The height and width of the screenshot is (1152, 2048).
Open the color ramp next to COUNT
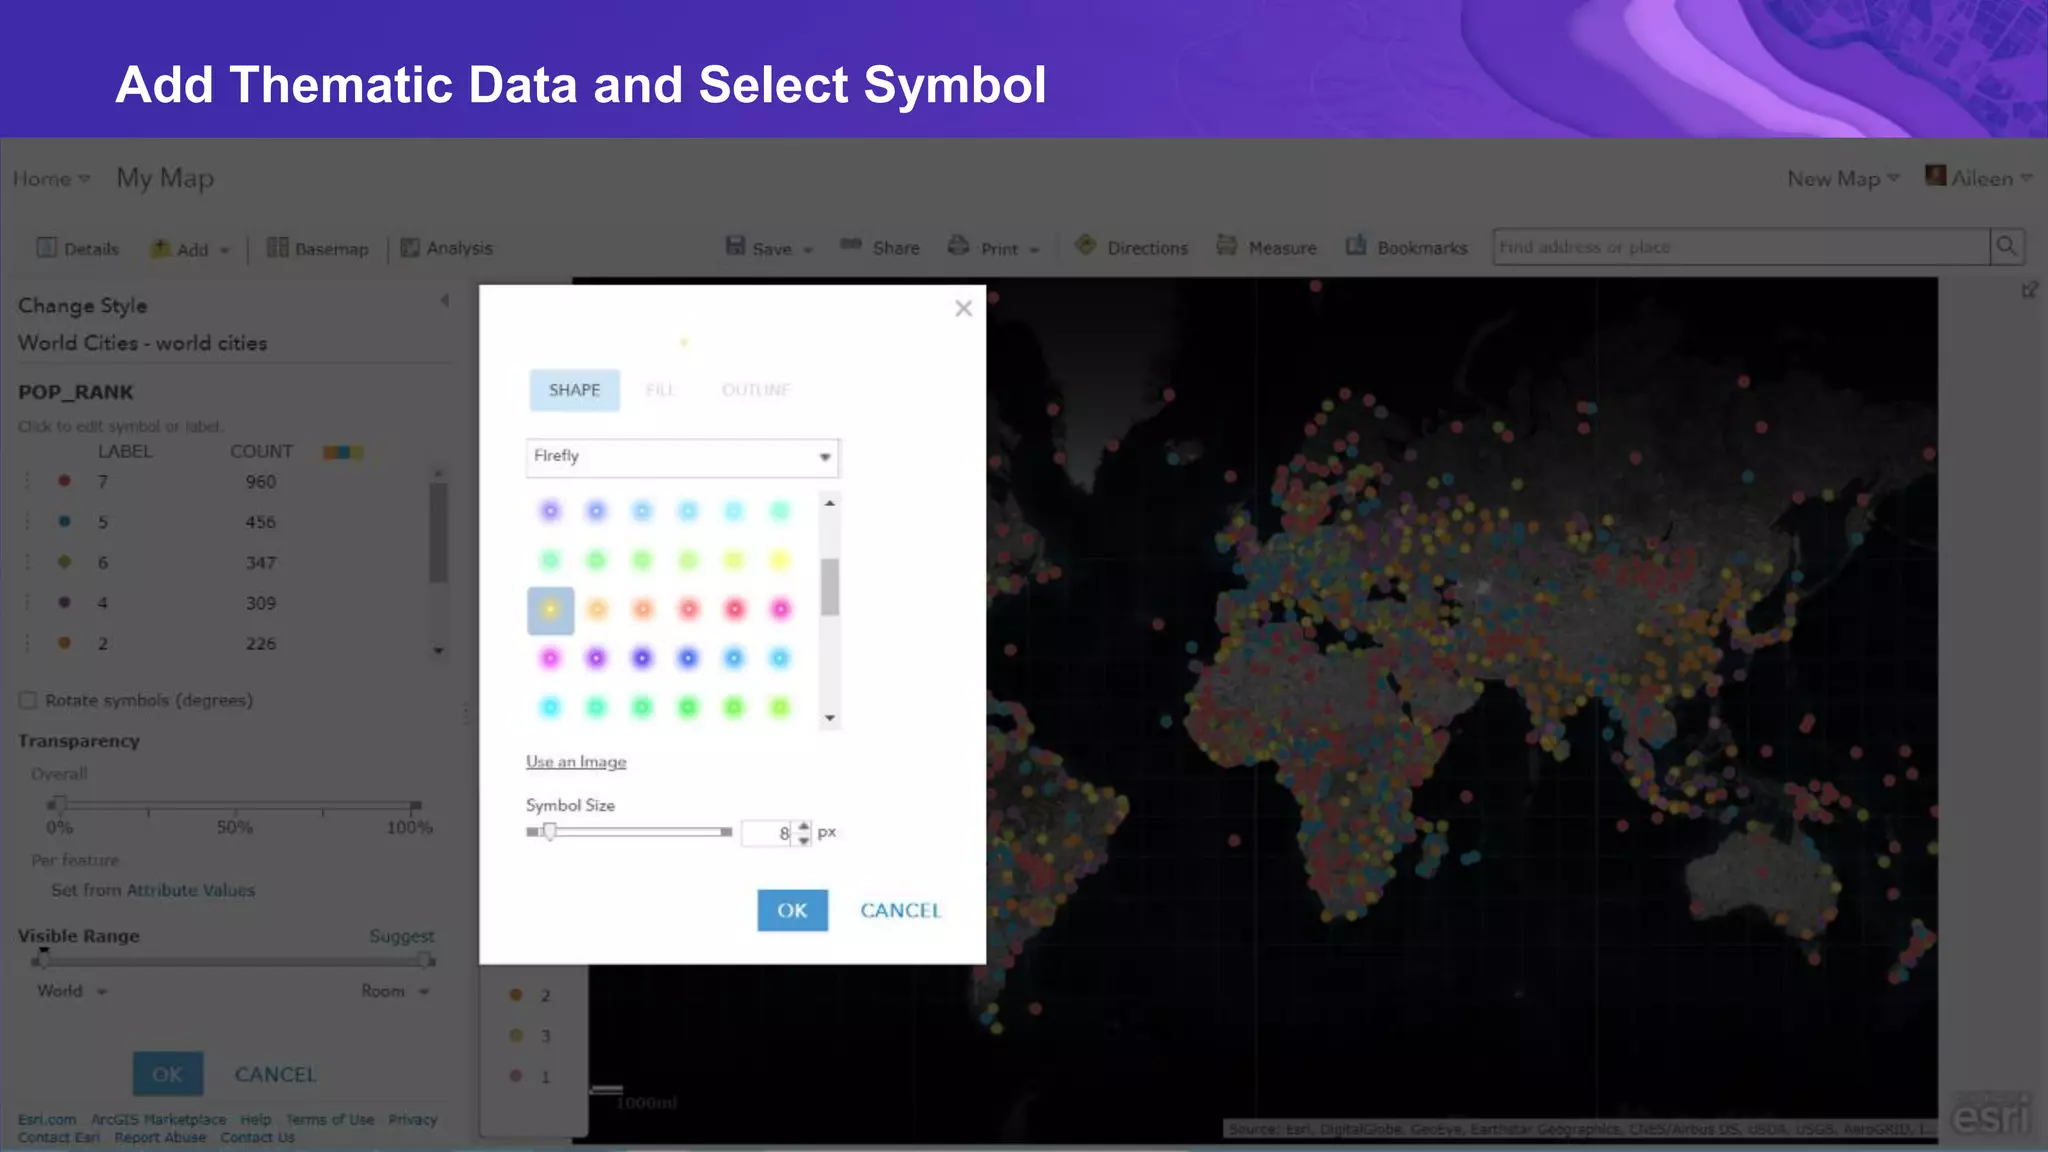click(342, 452)
